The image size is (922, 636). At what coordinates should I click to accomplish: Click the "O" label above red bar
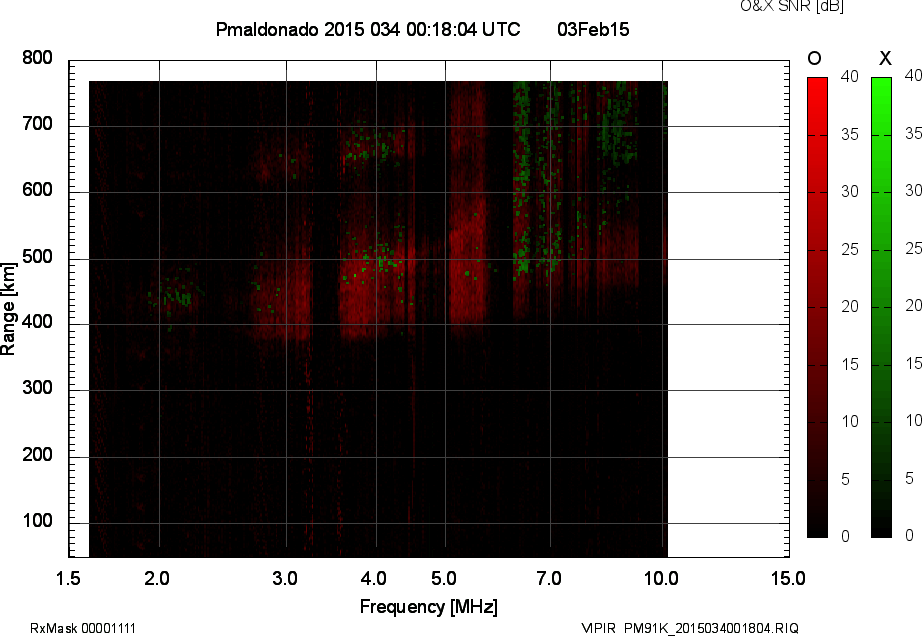[814, 58]
